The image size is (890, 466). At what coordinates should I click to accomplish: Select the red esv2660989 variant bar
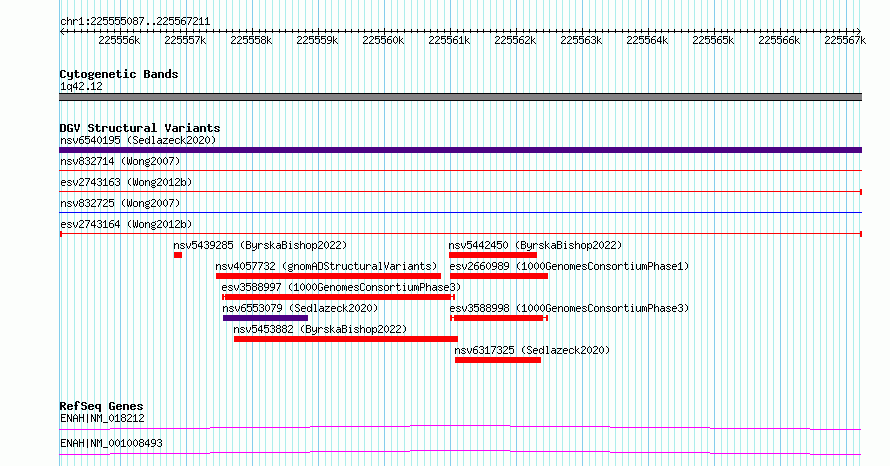tap(499, 276)
